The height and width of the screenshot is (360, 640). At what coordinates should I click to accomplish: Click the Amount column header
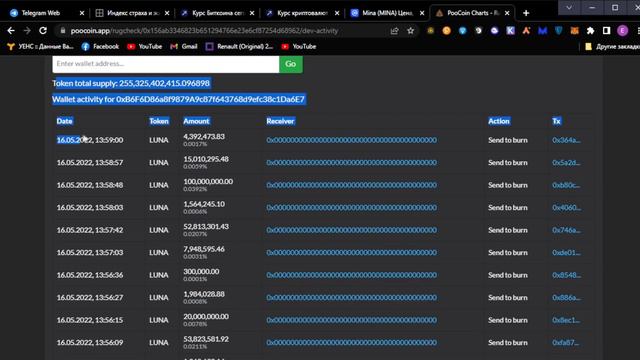pos(196,121)
